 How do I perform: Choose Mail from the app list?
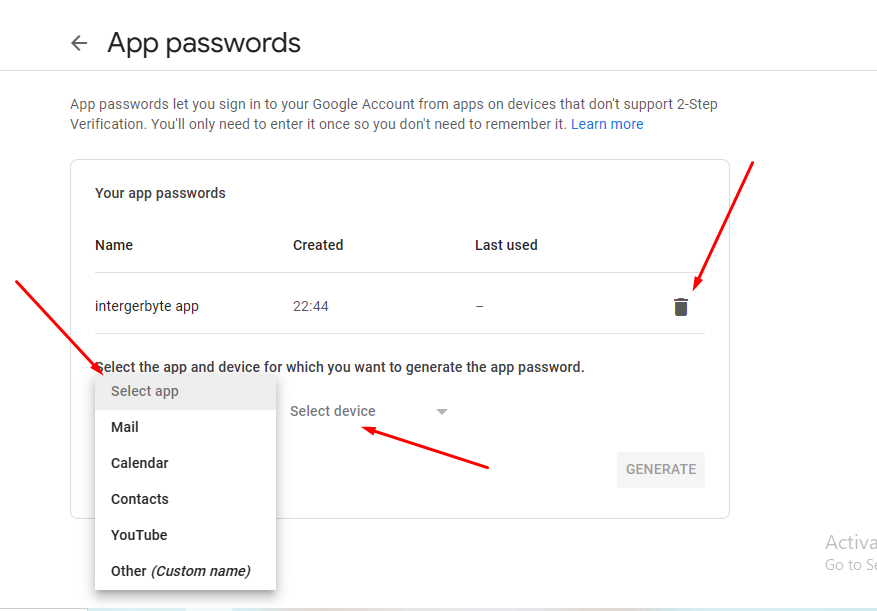[x=185, y=427]
